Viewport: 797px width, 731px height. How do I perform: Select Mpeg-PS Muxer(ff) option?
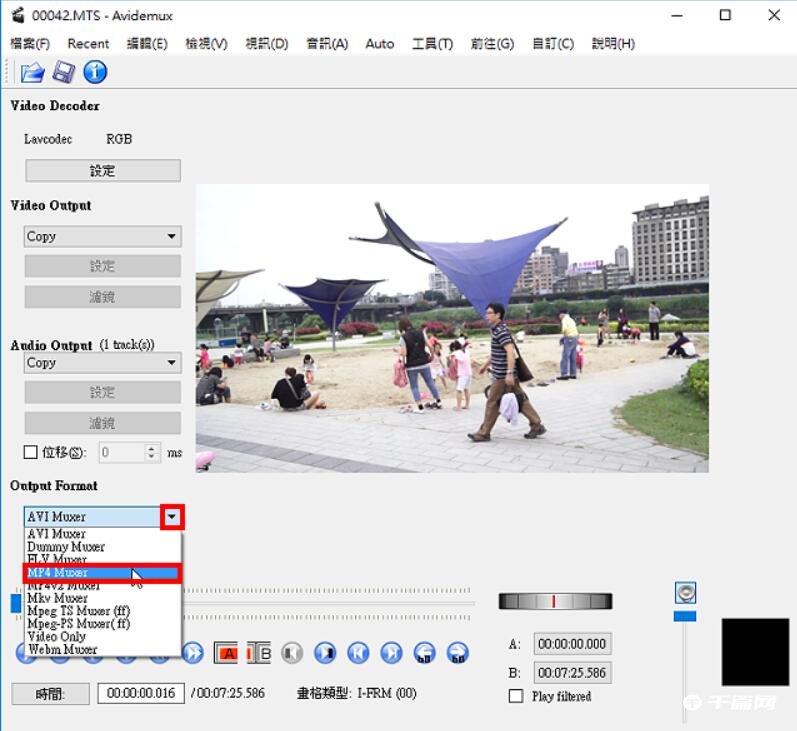[x=102, y=624]
